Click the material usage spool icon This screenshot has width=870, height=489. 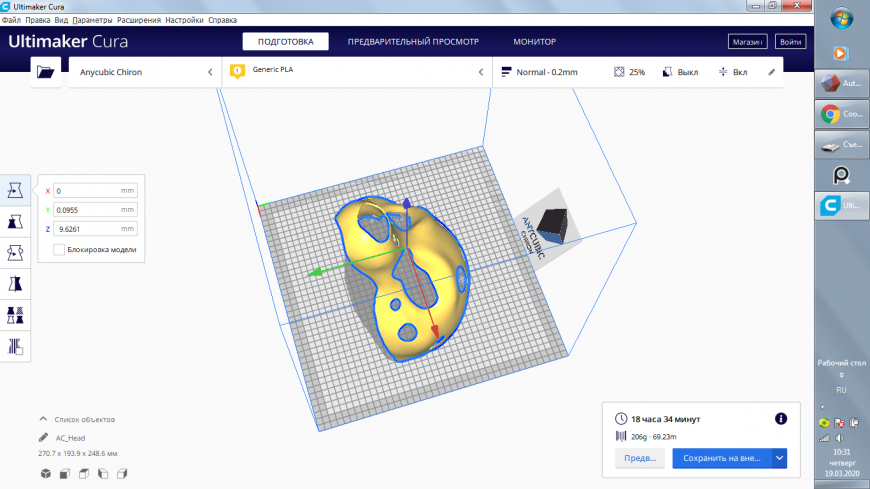coord(621,436)
